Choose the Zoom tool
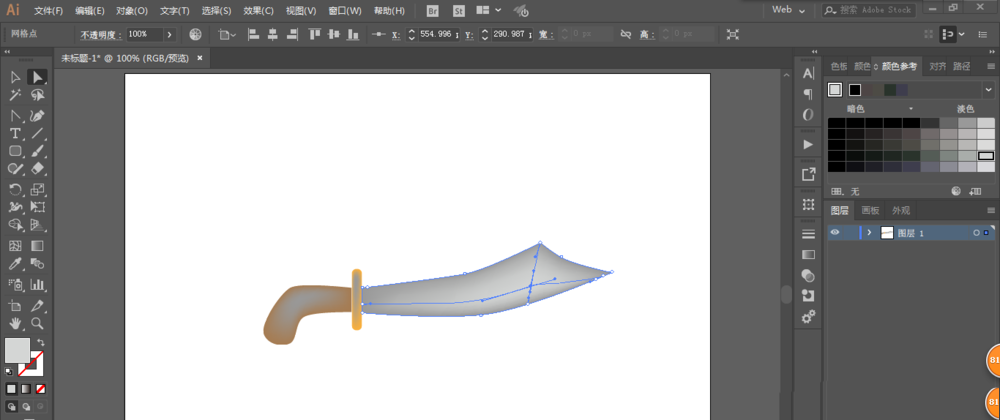Screen dimensions: 1000x420 (x=37, y=324)
